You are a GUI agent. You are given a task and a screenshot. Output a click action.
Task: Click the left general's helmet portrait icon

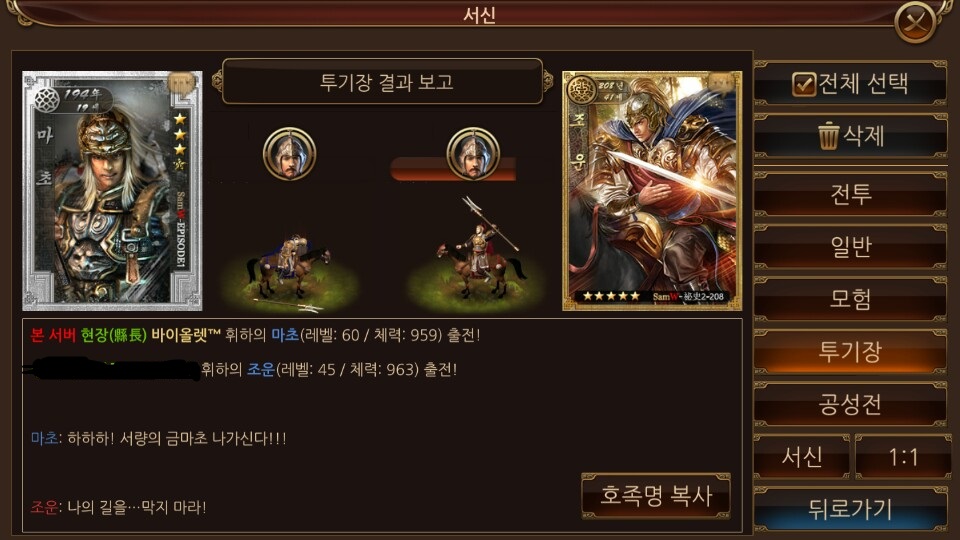pyautogui.click(x=290, y=154)
